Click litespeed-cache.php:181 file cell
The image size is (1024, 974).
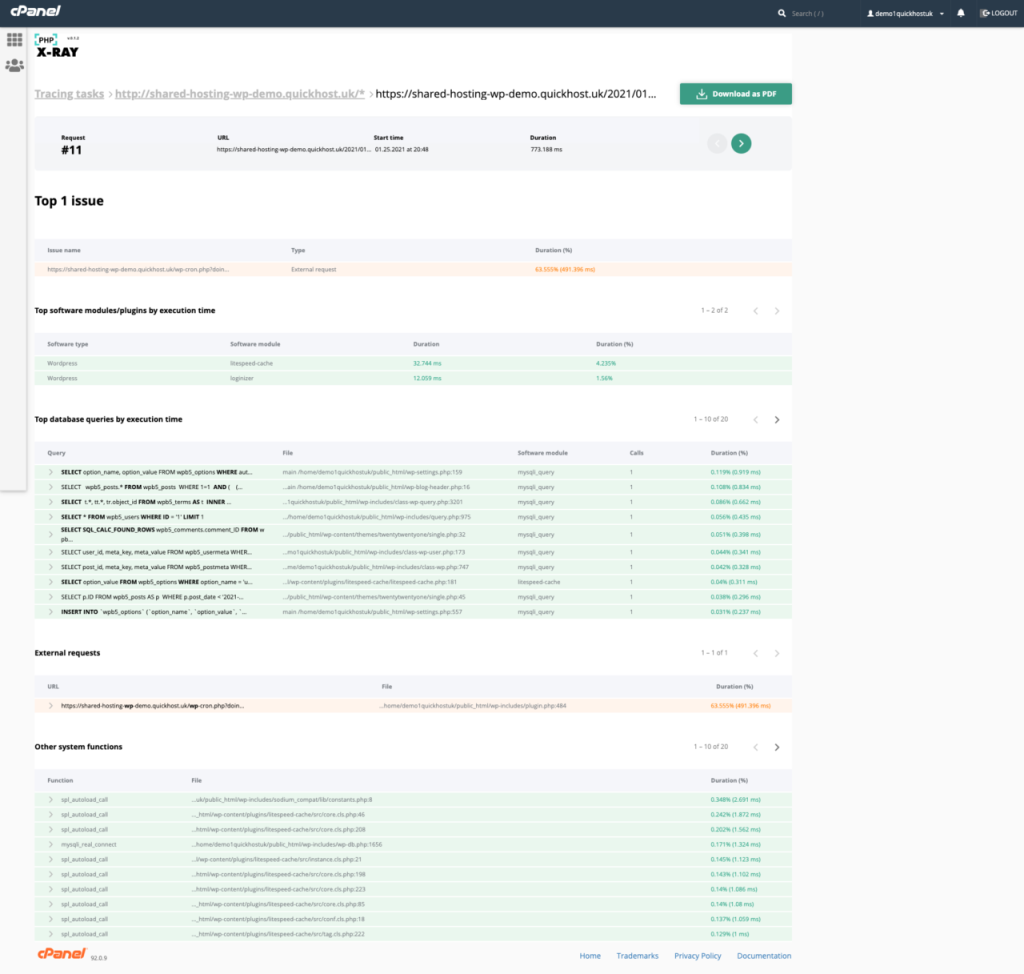[x=370, y=582]
